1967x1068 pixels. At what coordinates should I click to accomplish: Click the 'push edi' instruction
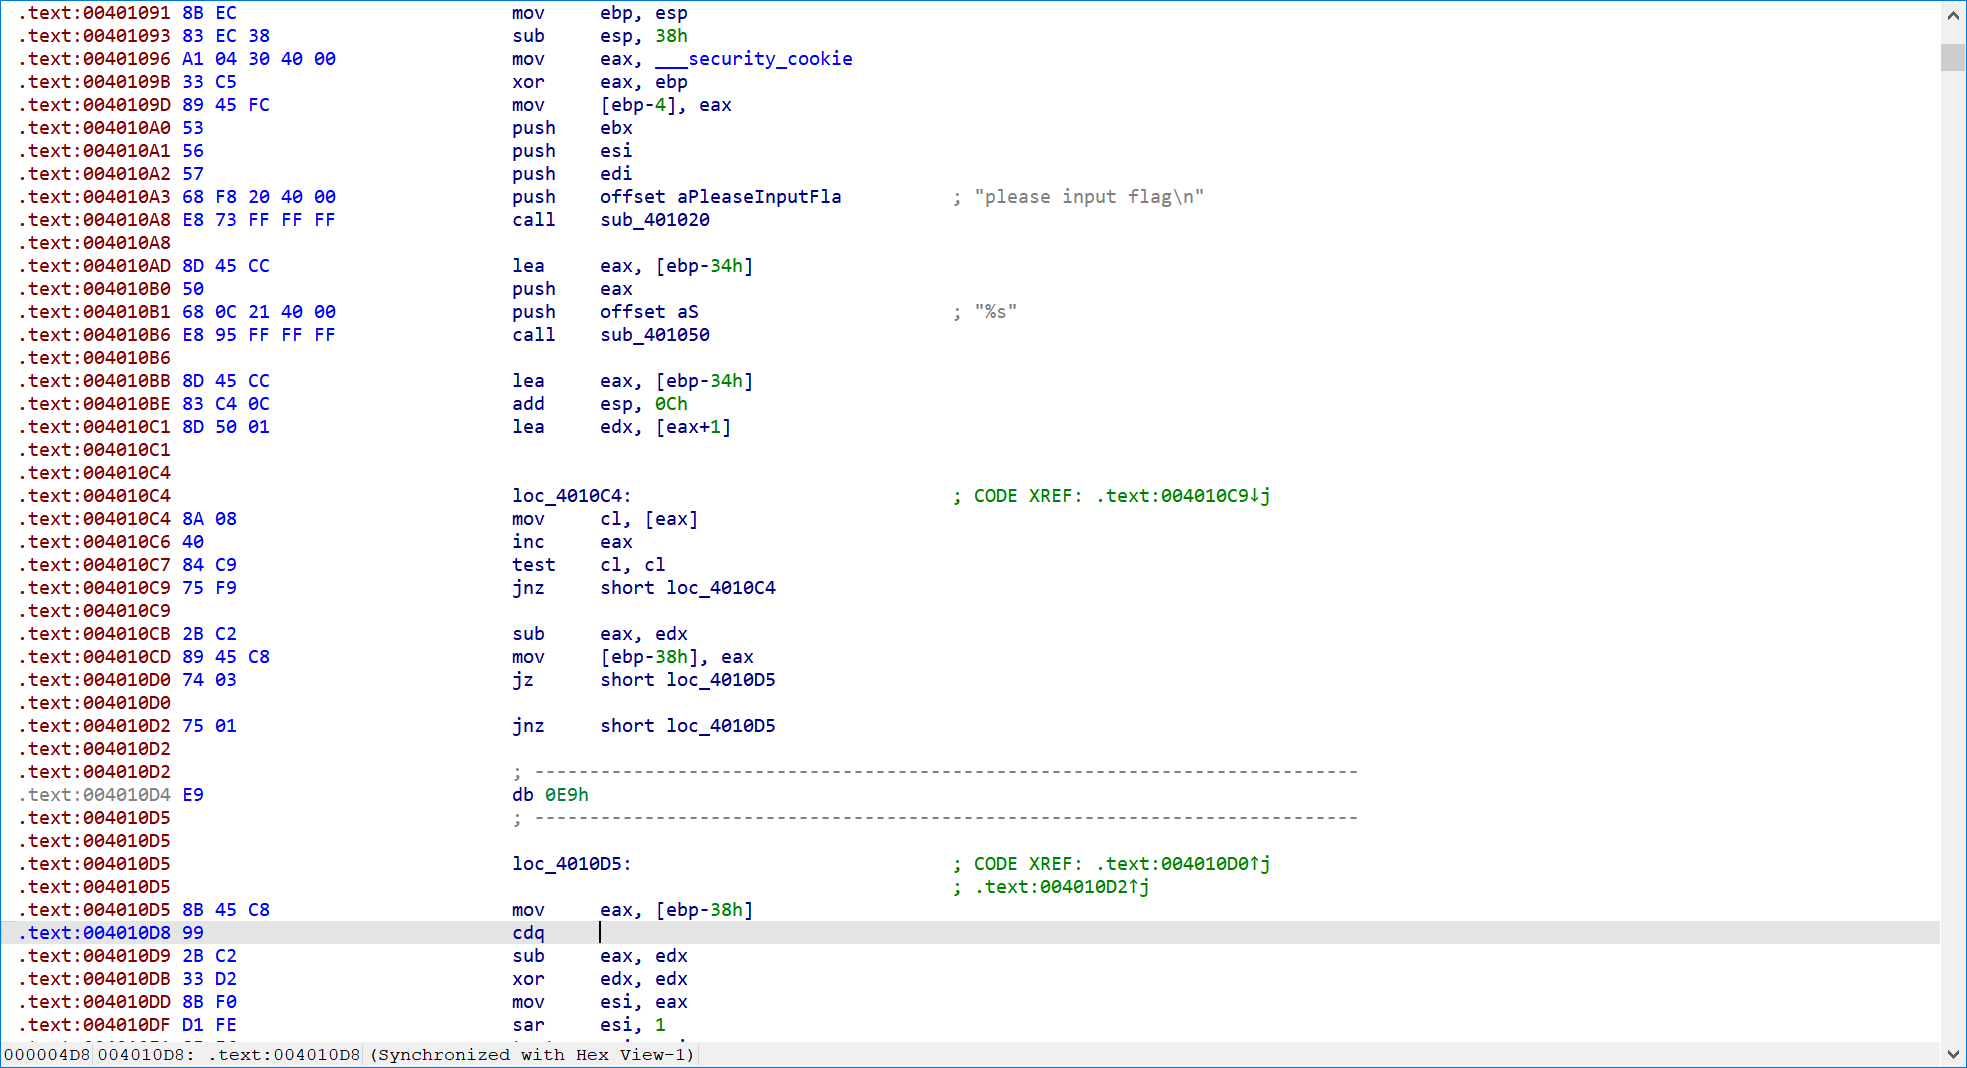pyautogui.click(x=572, y=174)
